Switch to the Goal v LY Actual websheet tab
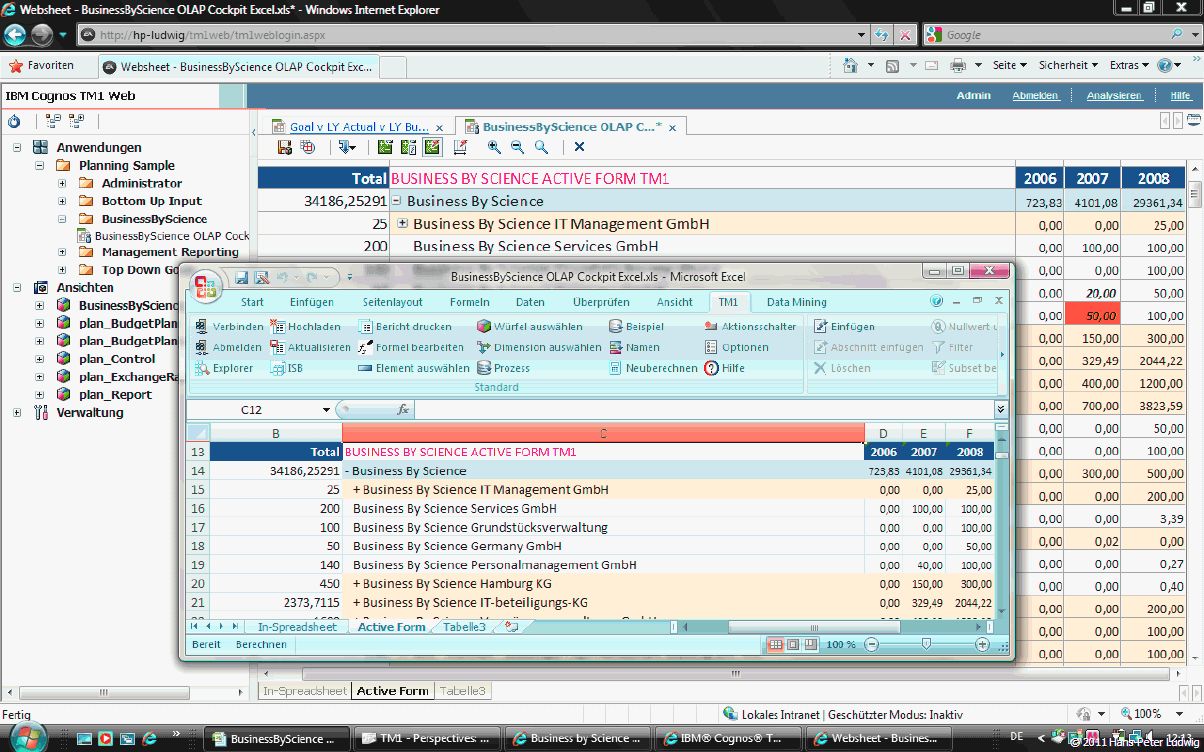The width and height of the screenshot is (1204, 752). (x=358, y=127)
